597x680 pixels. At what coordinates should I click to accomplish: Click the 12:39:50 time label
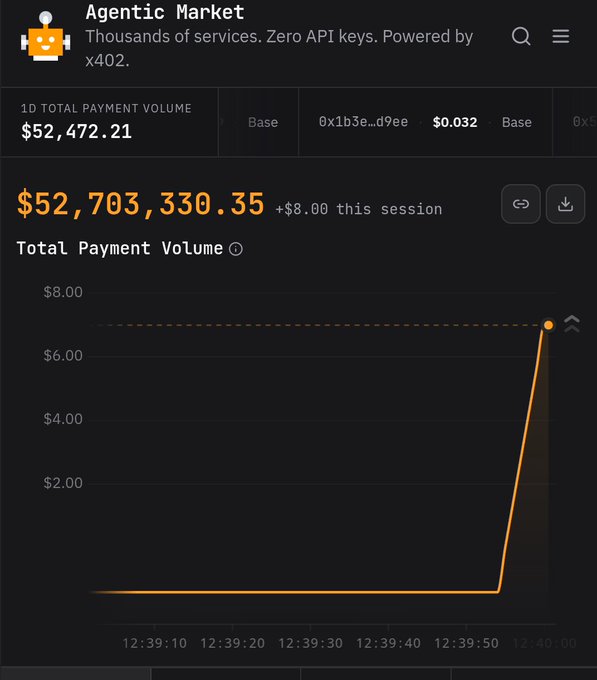(467, 643)
